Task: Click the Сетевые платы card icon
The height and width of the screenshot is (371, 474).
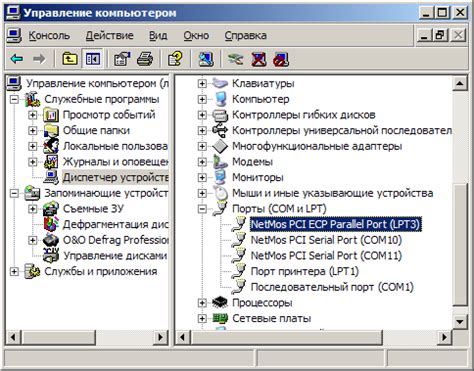Action: tap(220, 318)
